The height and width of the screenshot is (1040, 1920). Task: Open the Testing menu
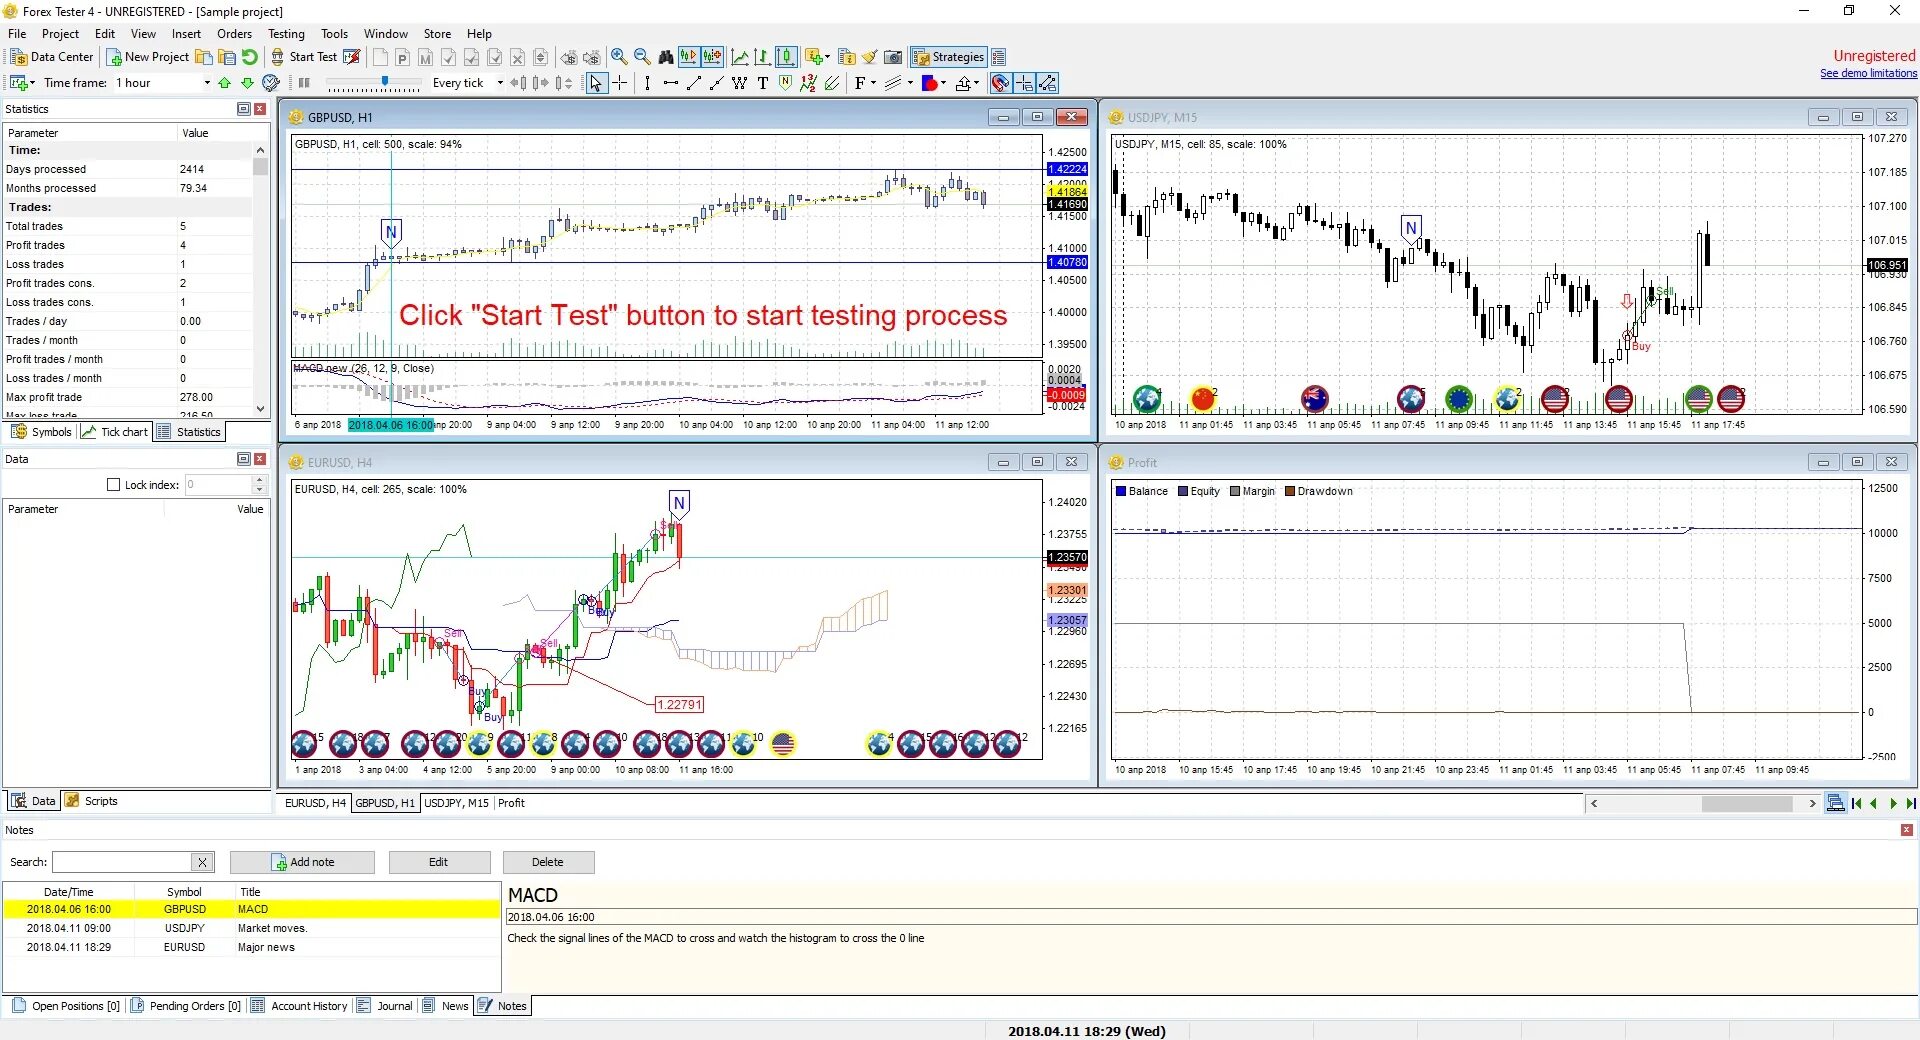pyautogui.click(x=286, y=34)
